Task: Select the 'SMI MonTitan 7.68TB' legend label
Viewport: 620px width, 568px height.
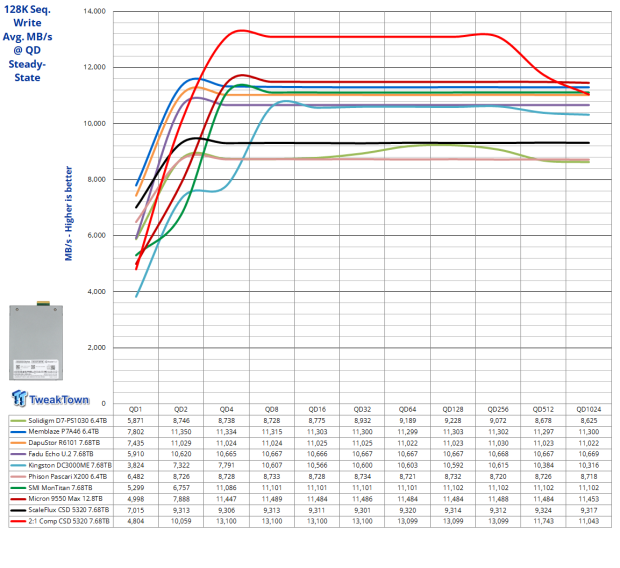Action: pos(60,488)
